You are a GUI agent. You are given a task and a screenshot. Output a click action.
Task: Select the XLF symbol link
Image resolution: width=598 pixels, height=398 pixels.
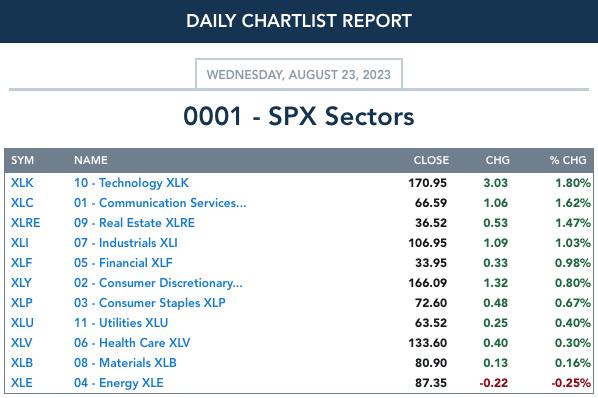(x=21, y=263)
